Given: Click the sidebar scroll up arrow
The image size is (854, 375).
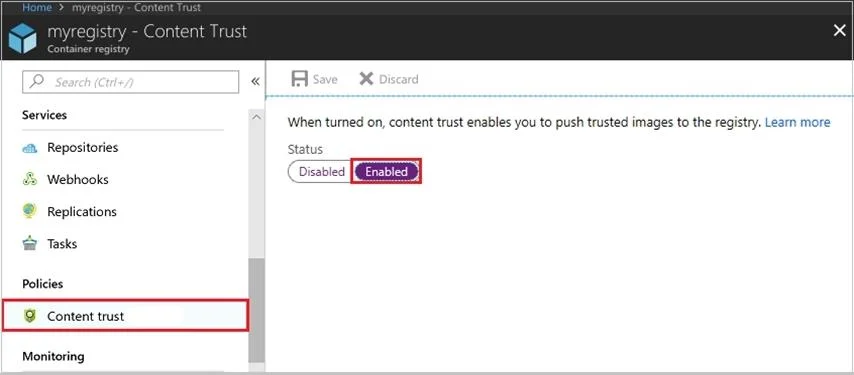Looking at the screenshot, I should 257,116.
